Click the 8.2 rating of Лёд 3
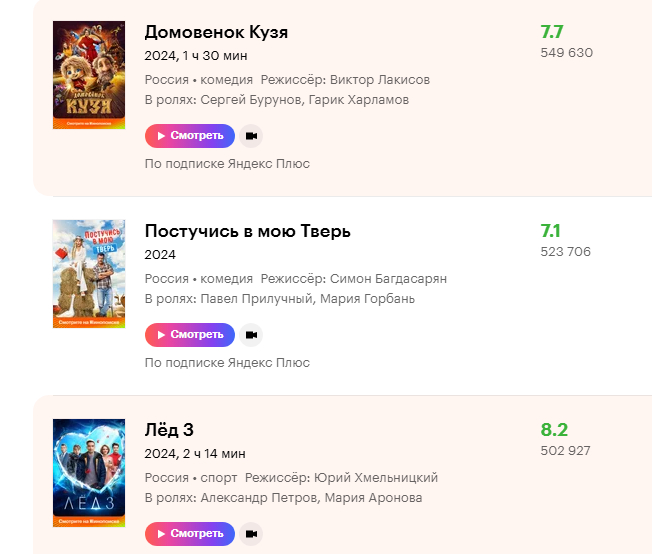The image size is (652, 554). pos(554,430)
